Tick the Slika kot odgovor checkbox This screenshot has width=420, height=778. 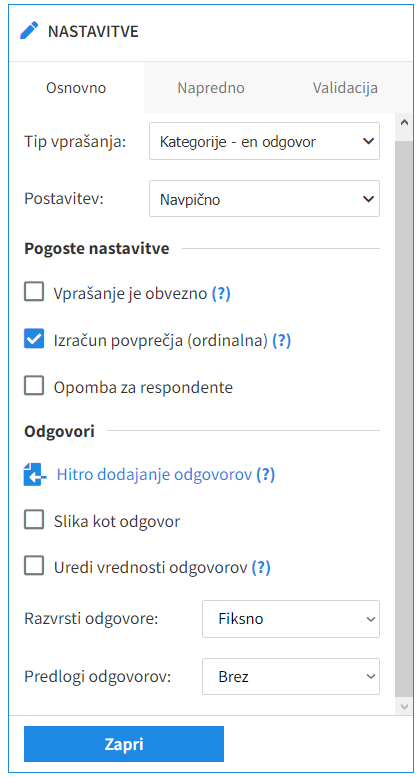(x=34, y=520)
